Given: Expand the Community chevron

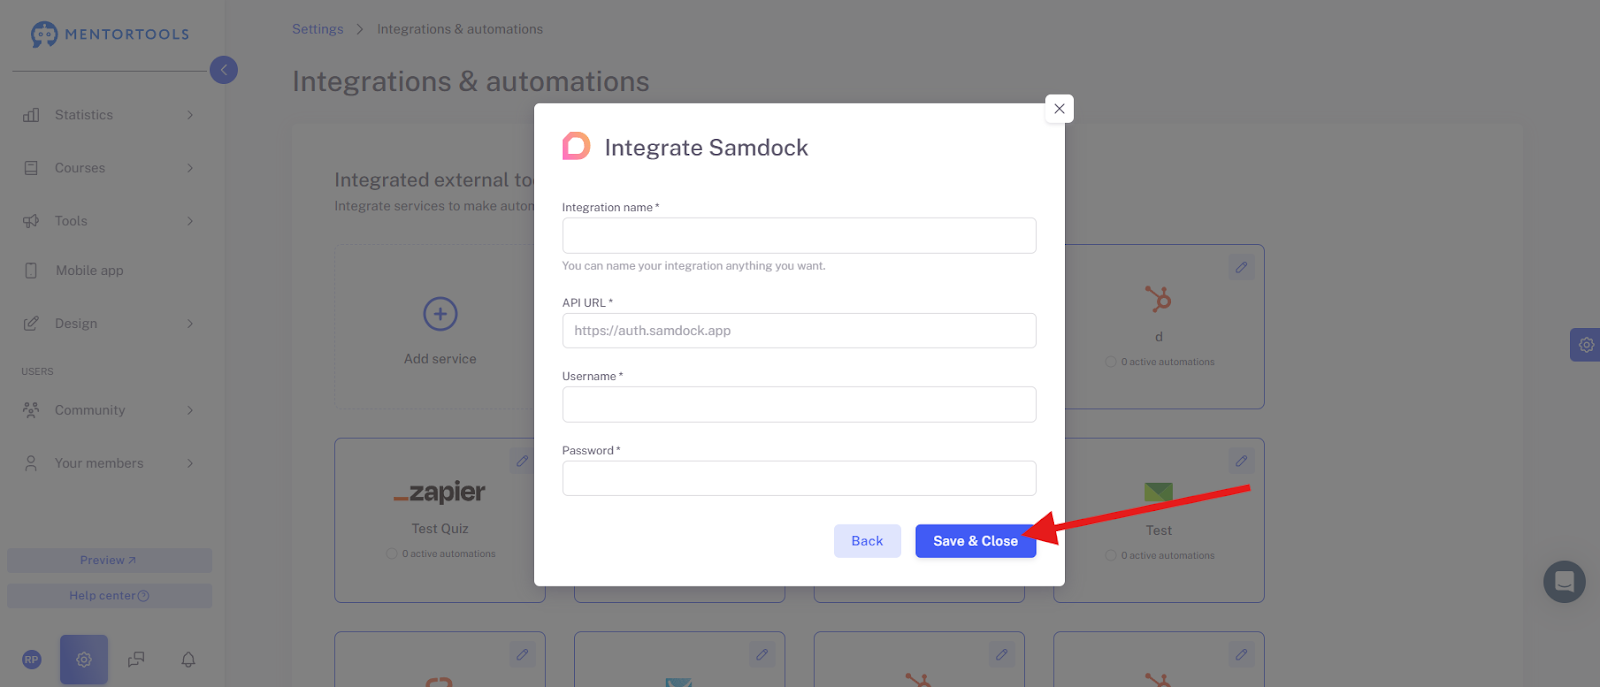Looking at the screenshot, I should click(190, 410).
